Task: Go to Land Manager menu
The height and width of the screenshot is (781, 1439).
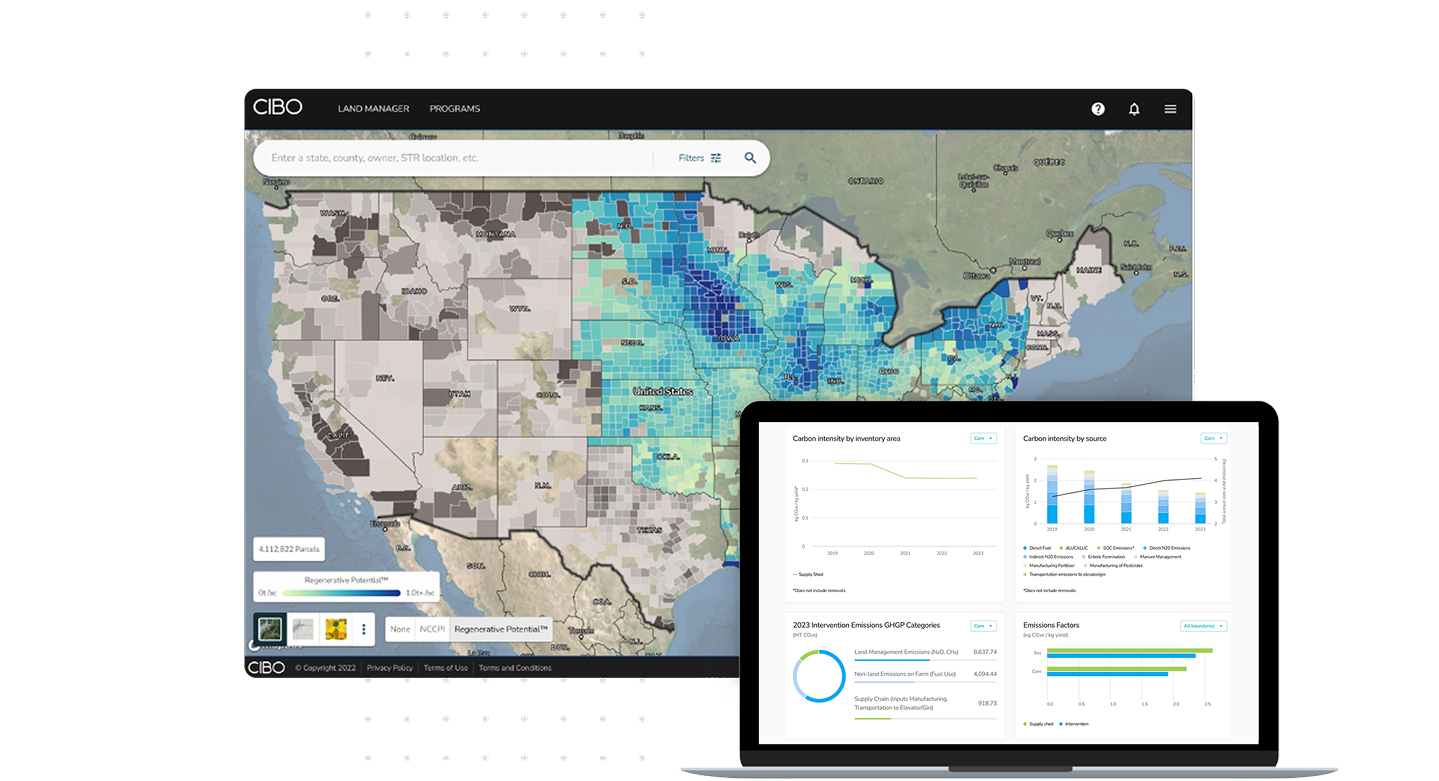Action: click(x=373, y=109)
